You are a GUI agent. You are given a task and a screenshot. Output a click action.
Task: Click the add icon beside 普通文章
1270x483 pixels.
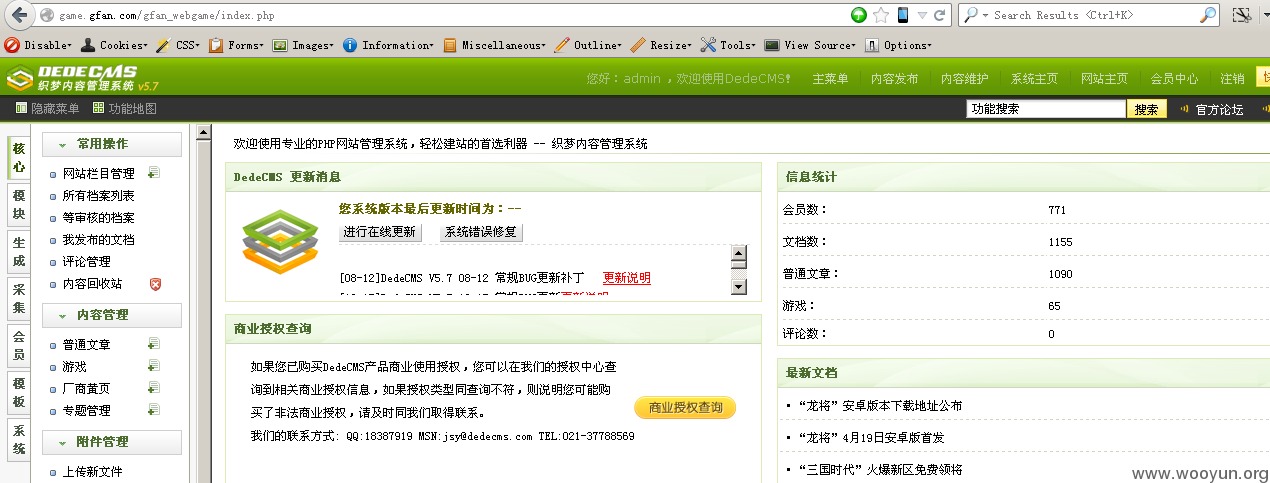click(154, 345)
